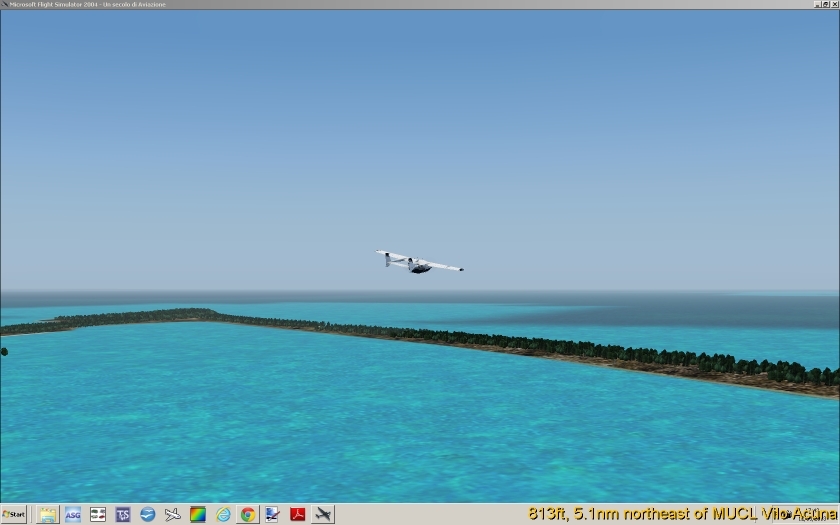
Task: Minimize the Flight Simulator window
Action: [x=818, y=4]
